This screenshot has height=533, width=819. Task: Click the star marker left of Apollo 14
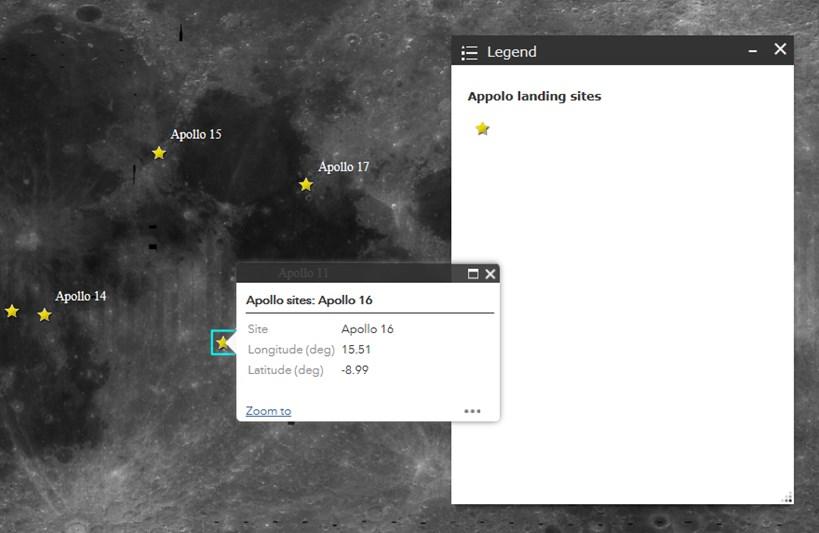(11, 311)
